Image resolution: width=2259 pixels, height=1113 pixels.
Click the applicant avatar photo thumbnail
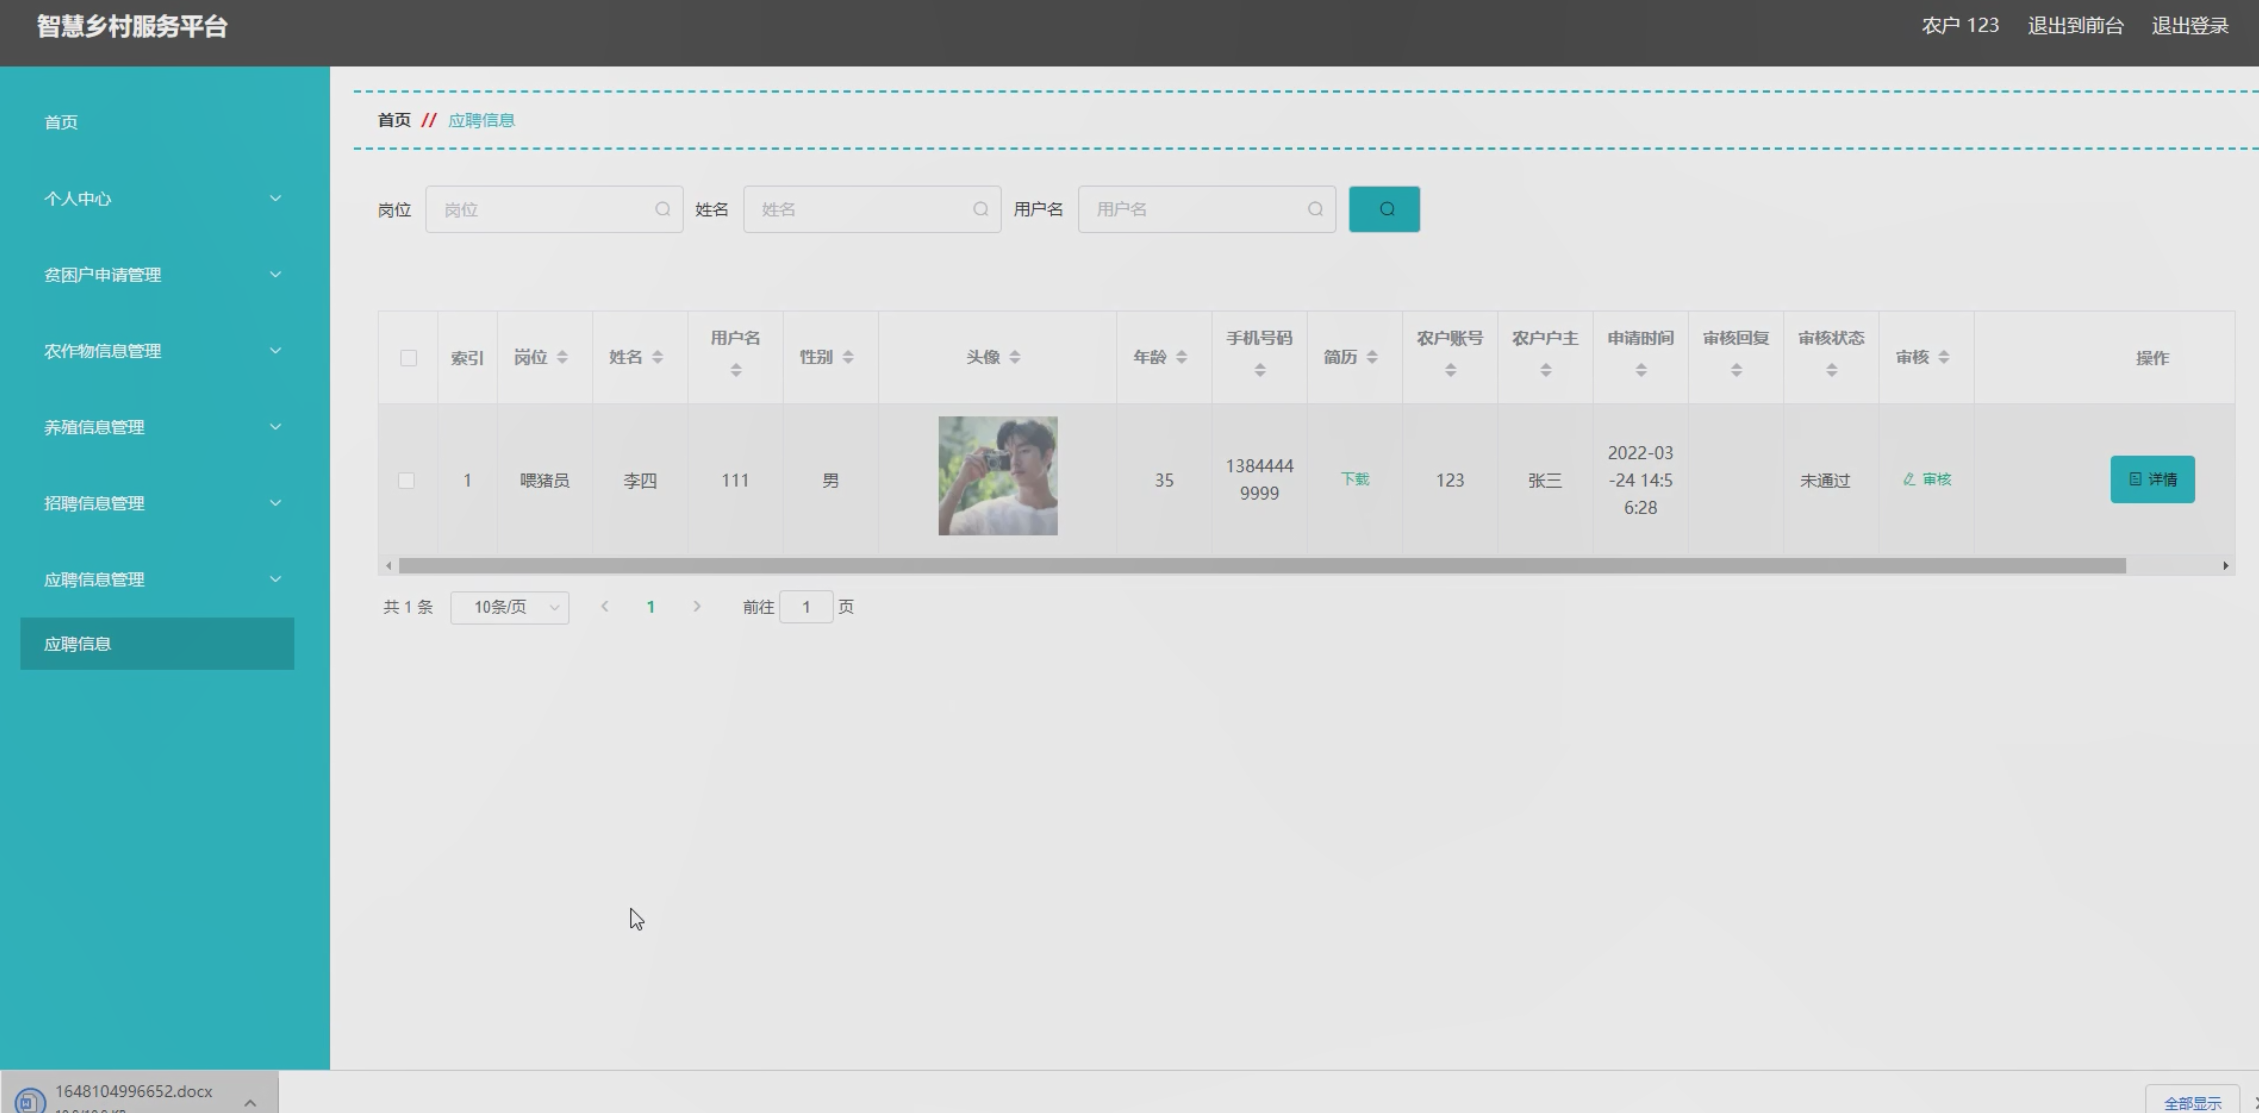[997, 476]
